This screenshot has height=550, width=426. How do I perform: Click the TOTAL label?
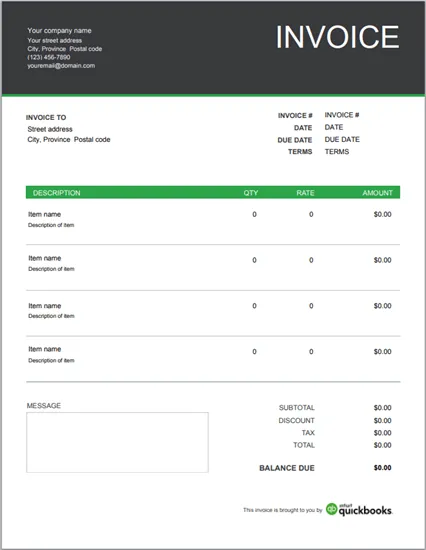(x=304, y=445)
